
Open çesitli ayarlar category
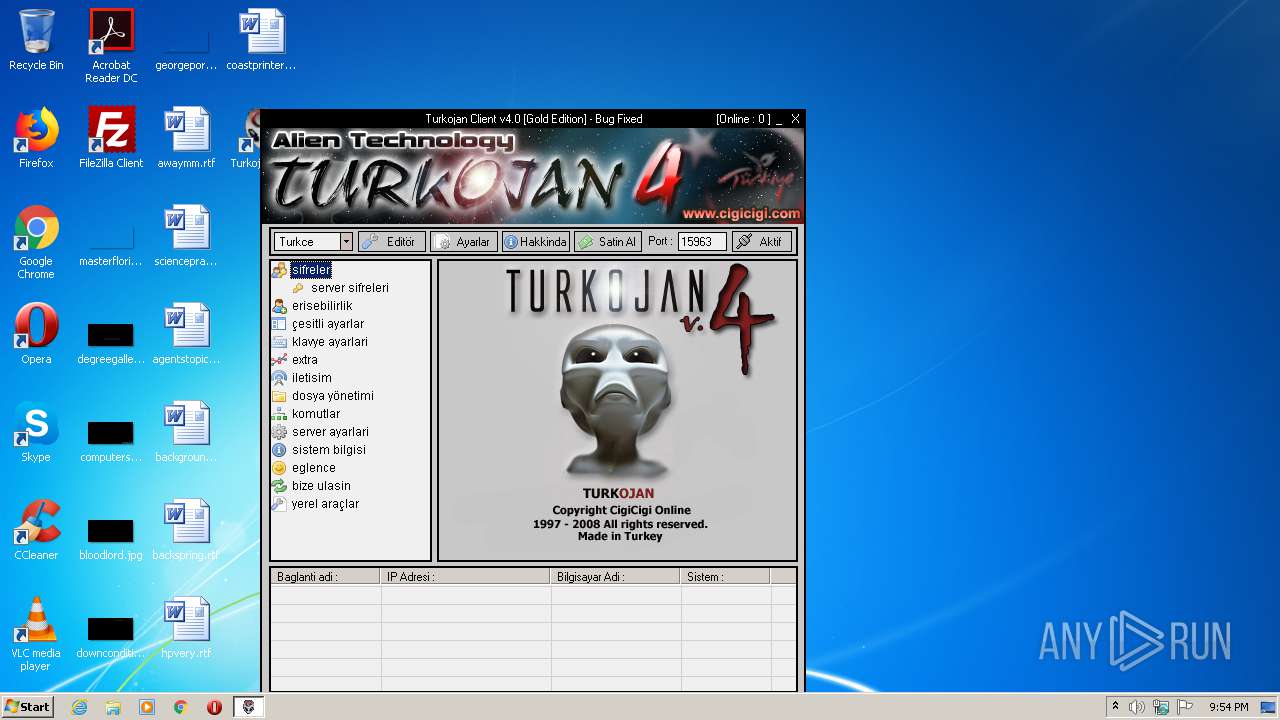pos(328,324)
